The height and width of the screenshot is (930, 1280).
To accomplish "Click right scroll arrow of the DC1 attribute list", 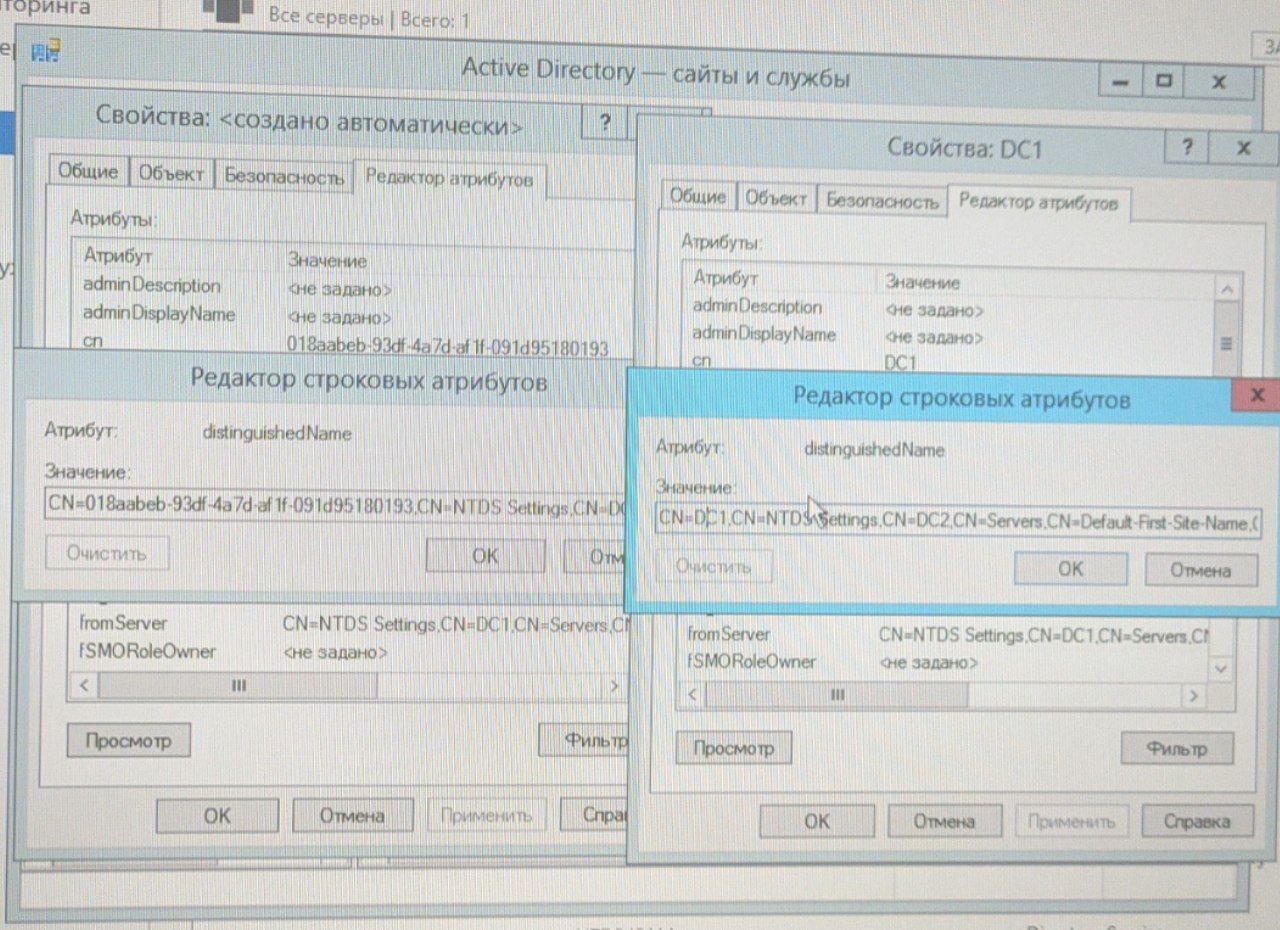I will coord(1194,695).
